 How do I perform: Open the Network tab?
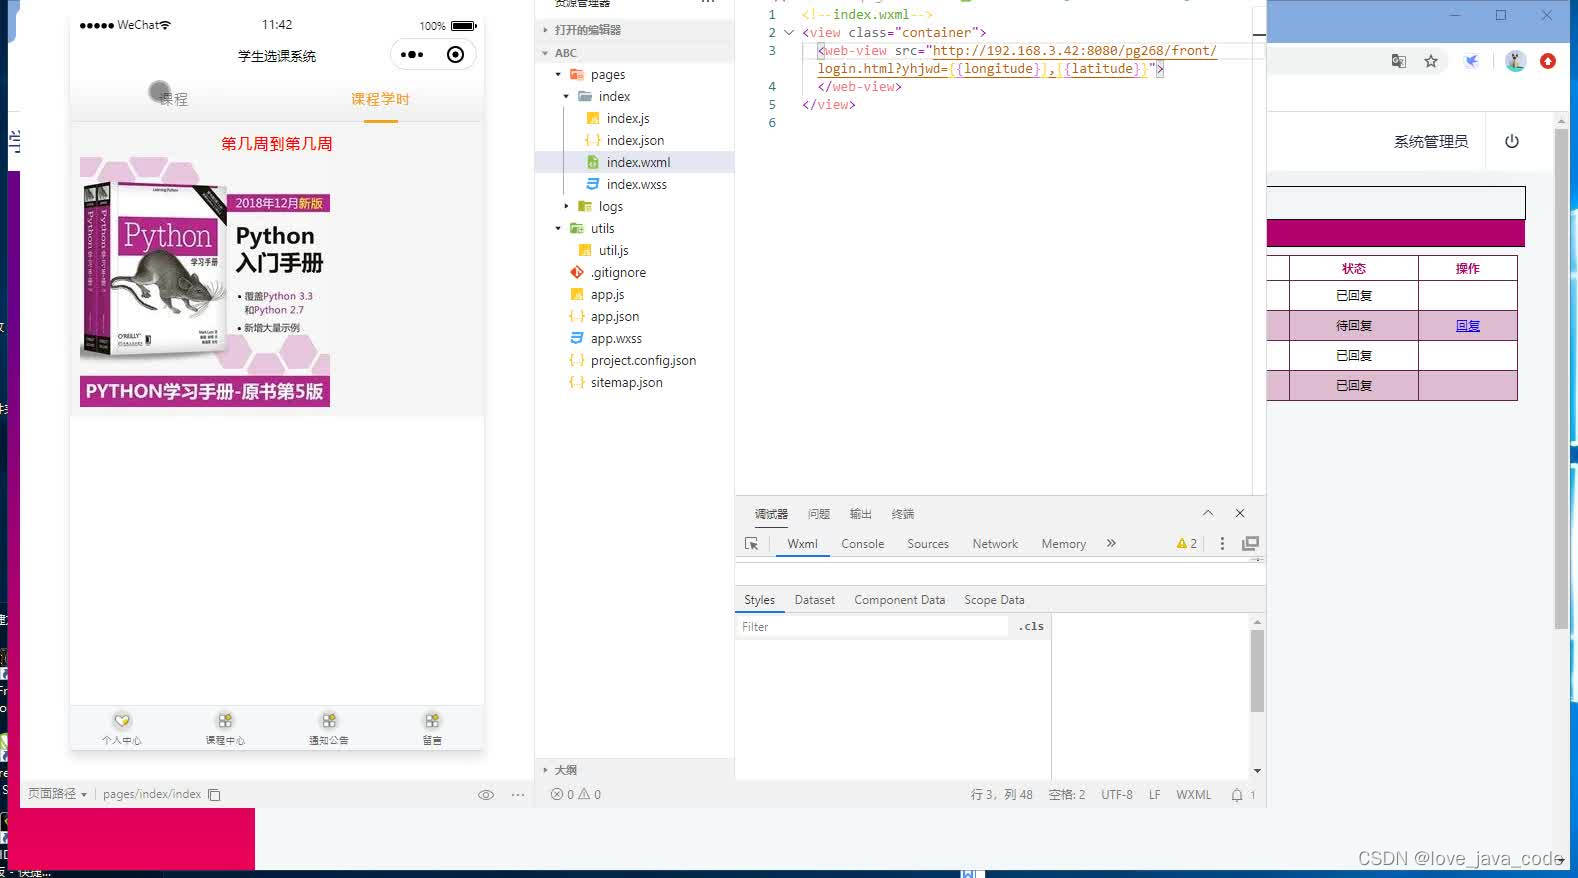[x=995, y=544]
